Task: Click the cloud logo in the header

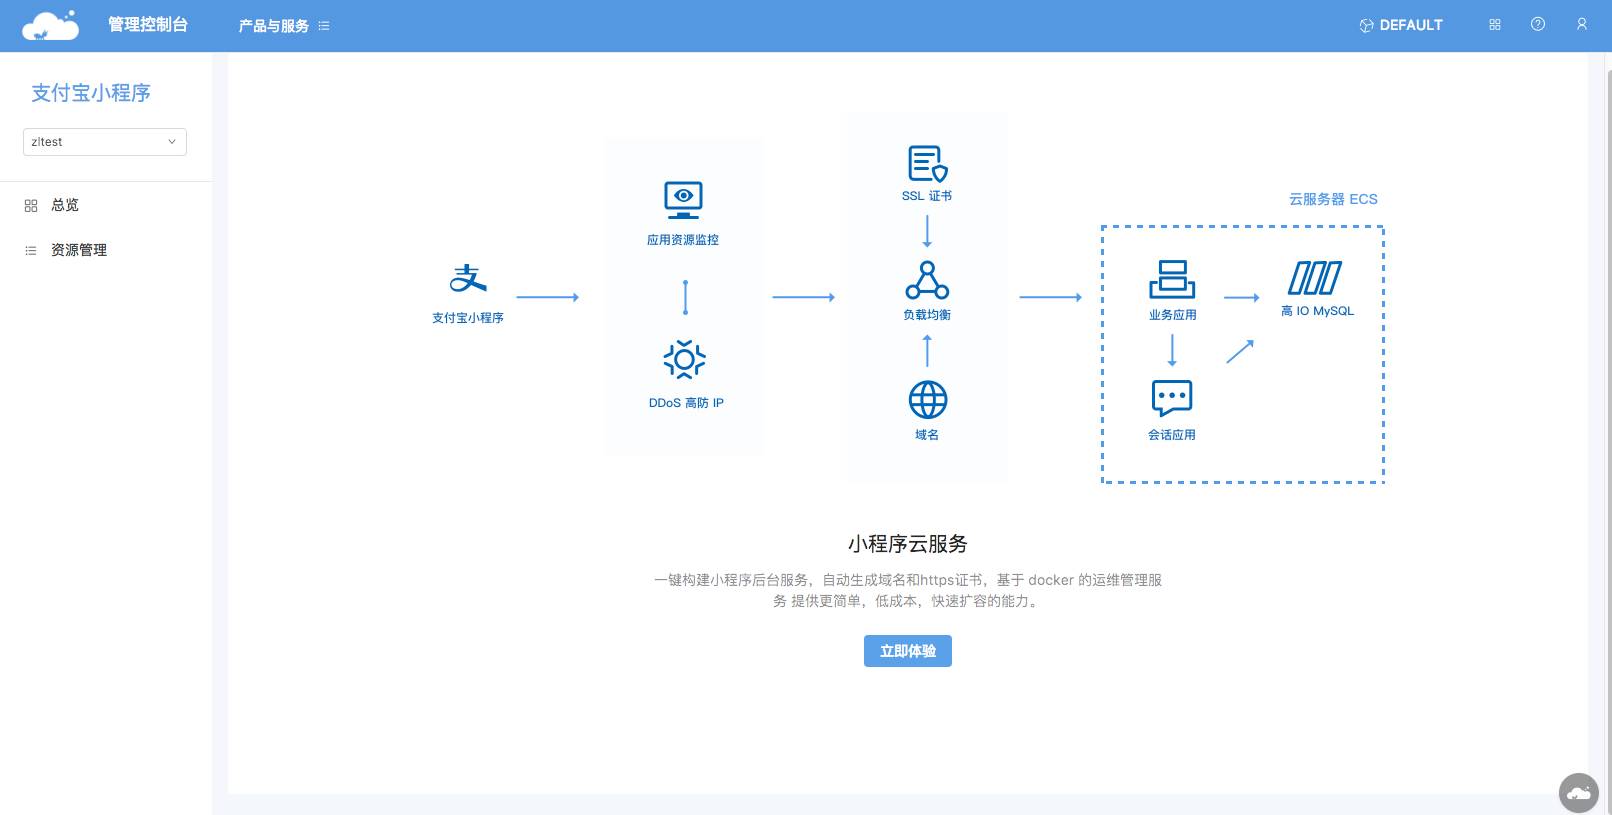Action: (50, 25)
